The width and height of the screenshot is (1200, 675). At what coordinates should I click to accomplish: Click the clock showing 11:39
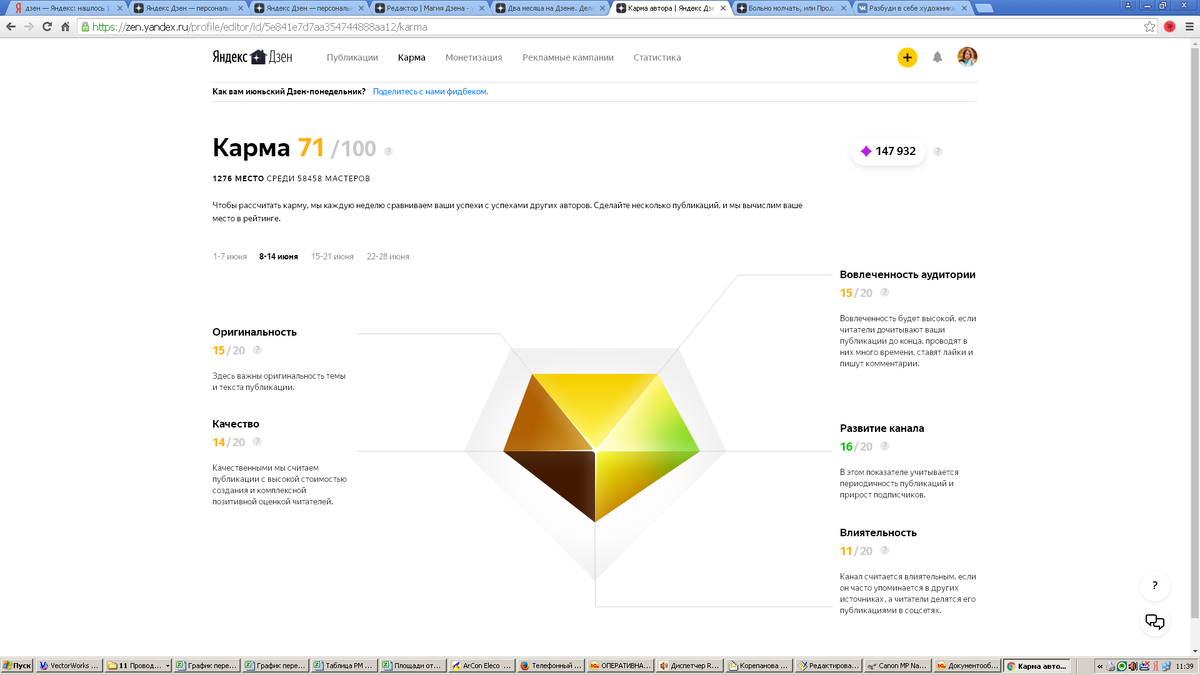[1185, 666]
